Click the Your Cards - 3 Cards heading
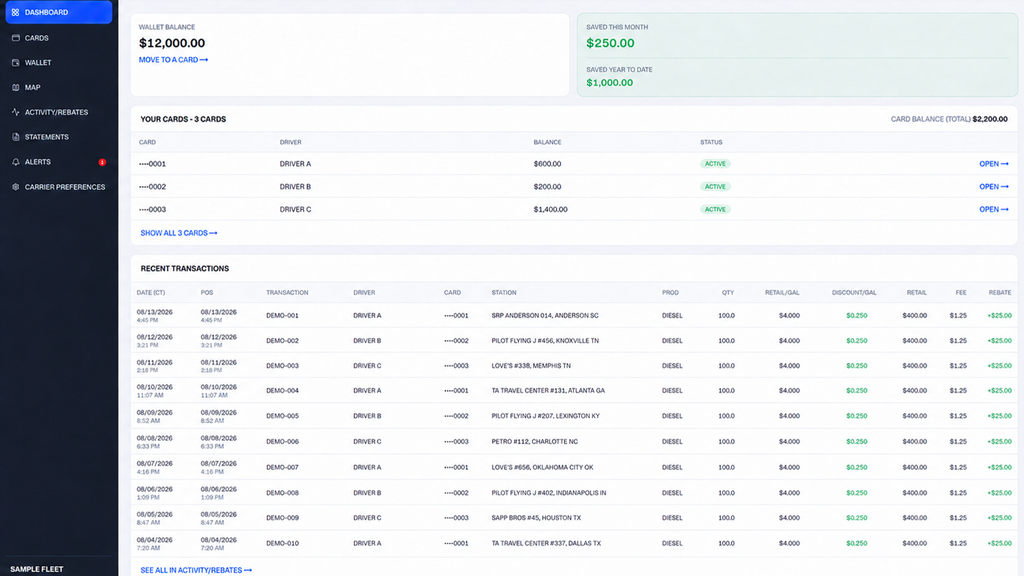Image resolution: width=1024 pixels, height=576 pixels. (183, 120)
